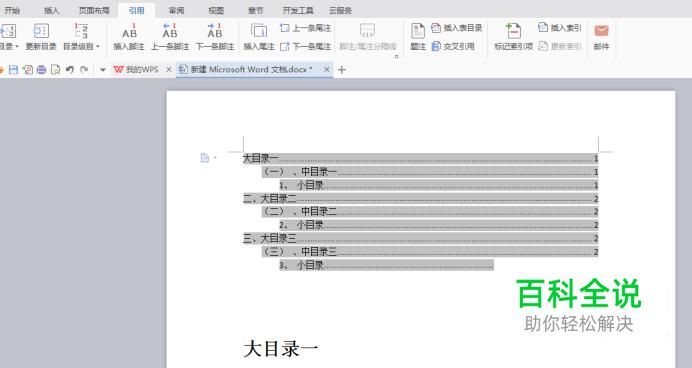Switch to the 章节 ribbon tab
This screenshot has width=692, height=368.
point(255,10)
